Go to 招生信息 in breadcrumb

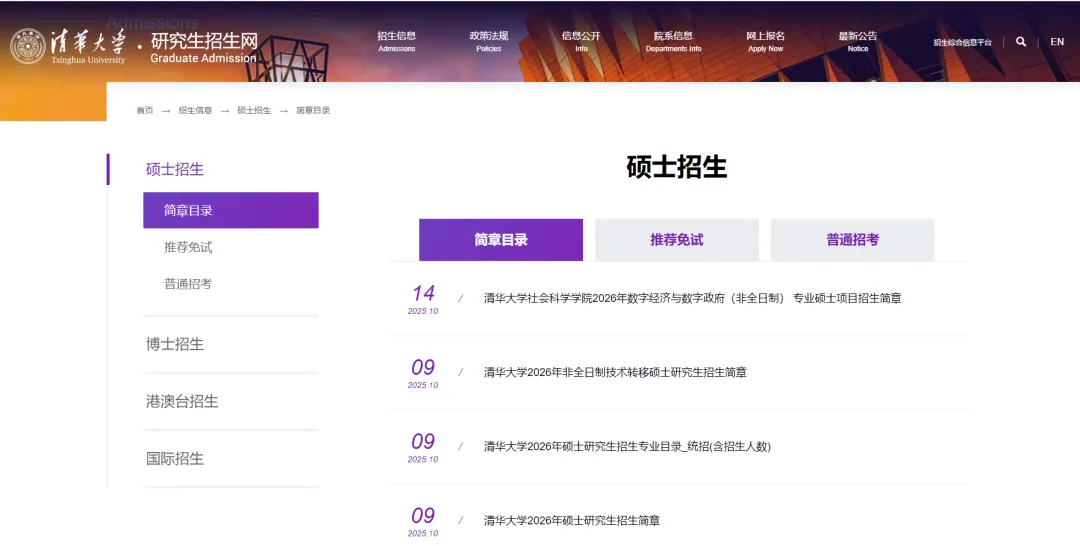click(x=195, y=110)
